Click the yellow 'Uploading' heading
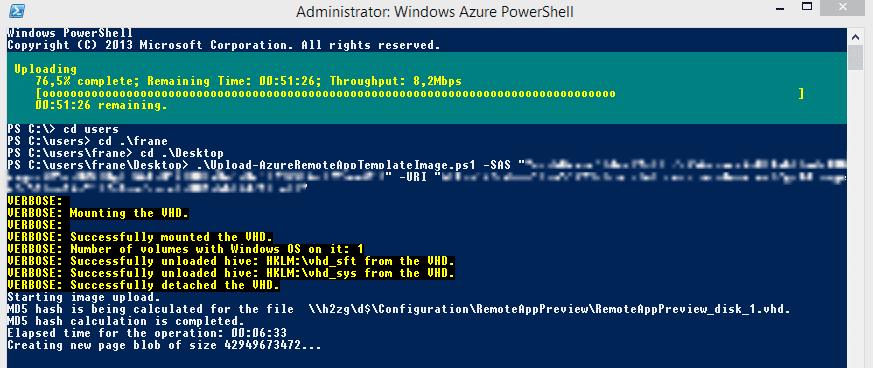 tap(46, 70)
